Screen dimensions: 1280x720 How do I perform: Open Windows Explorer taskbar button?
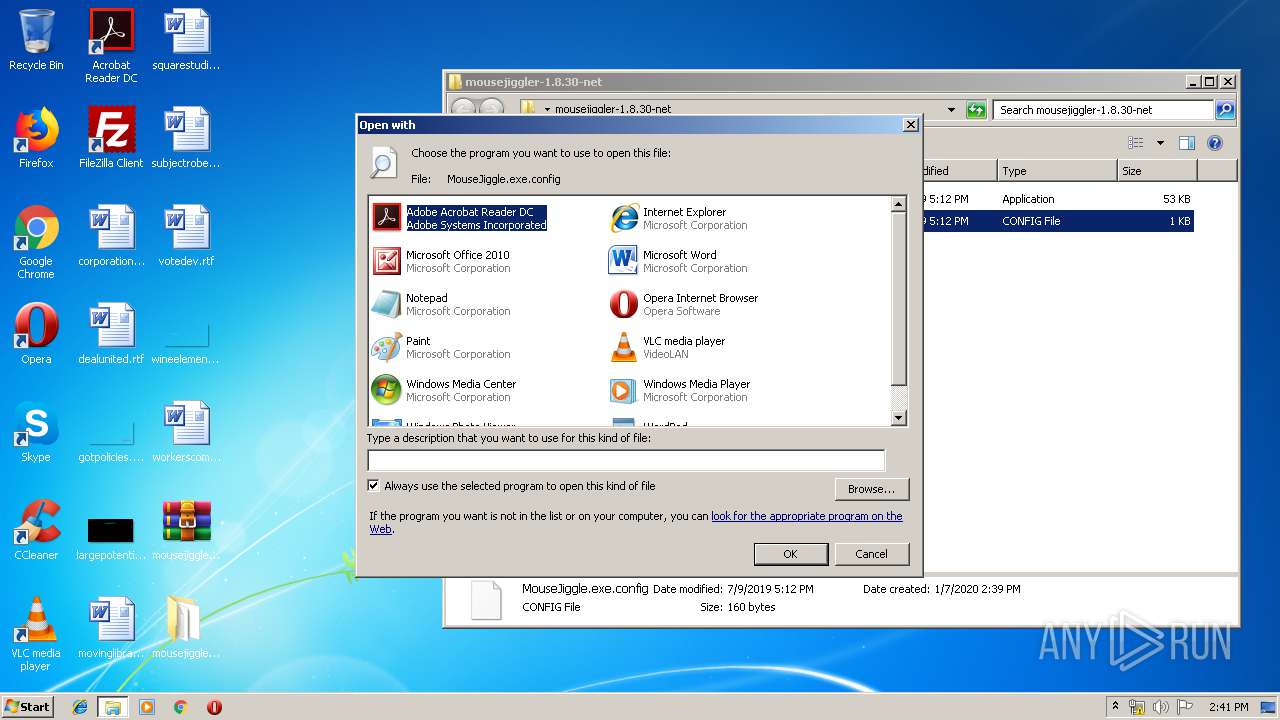[x=113, y=707]
